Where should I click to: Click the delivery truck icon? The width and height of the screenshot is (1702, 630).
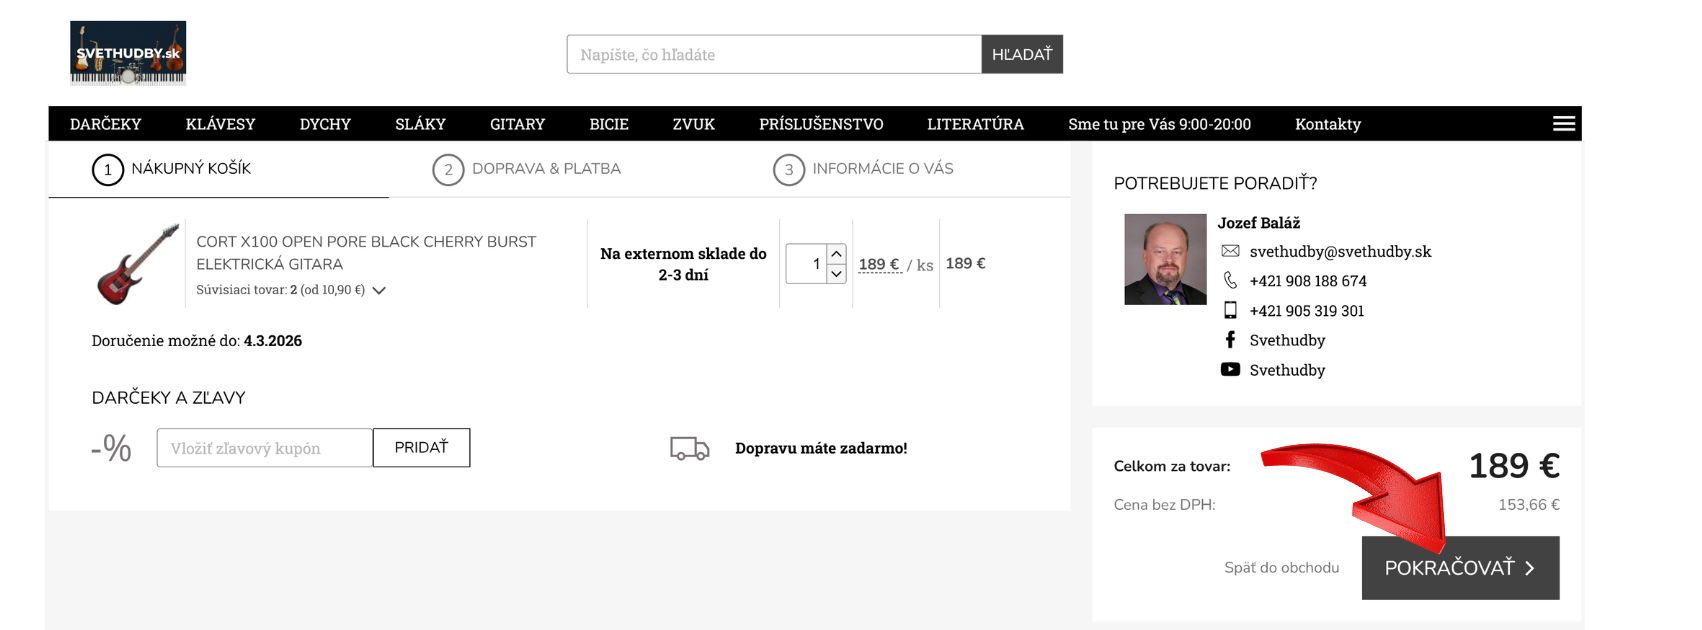(689, 448)
